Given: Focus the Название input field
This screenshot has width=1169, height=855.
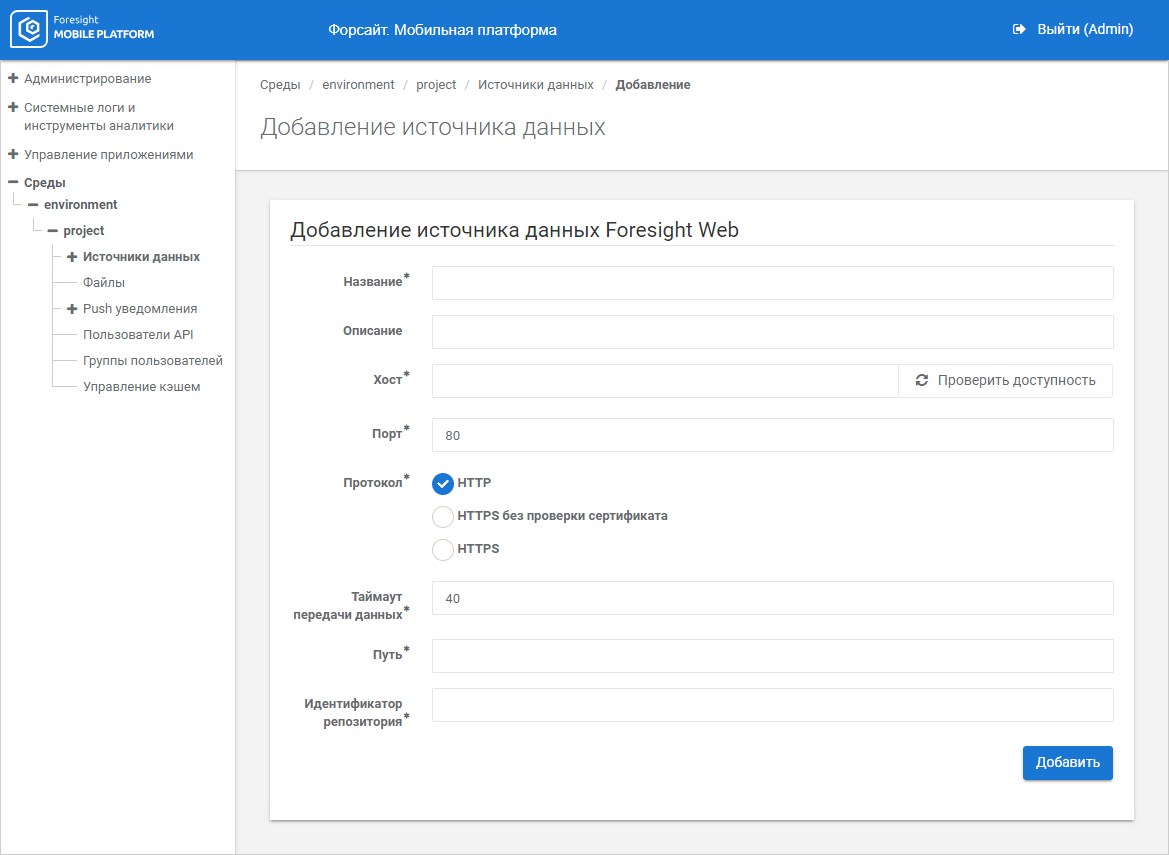Looking at the screenshot, I should coord(772,283).
